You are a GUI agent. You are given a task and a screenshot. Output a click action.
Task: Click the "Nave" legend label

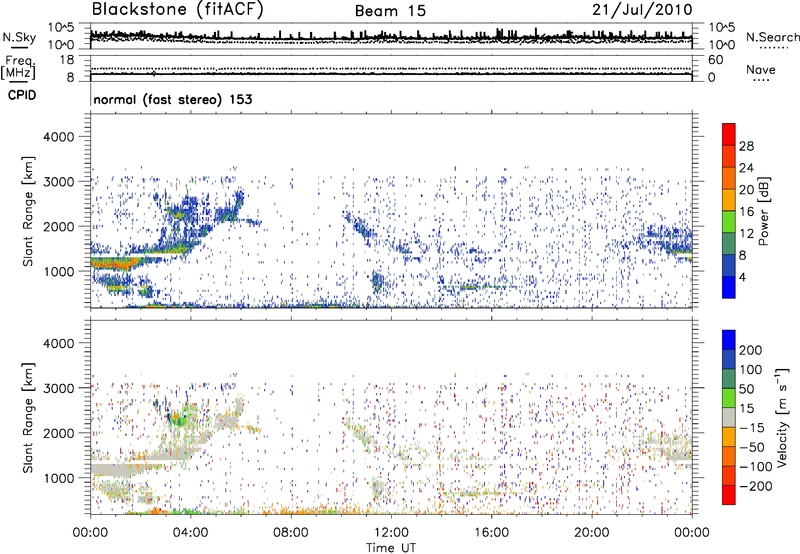click(760, 69)
